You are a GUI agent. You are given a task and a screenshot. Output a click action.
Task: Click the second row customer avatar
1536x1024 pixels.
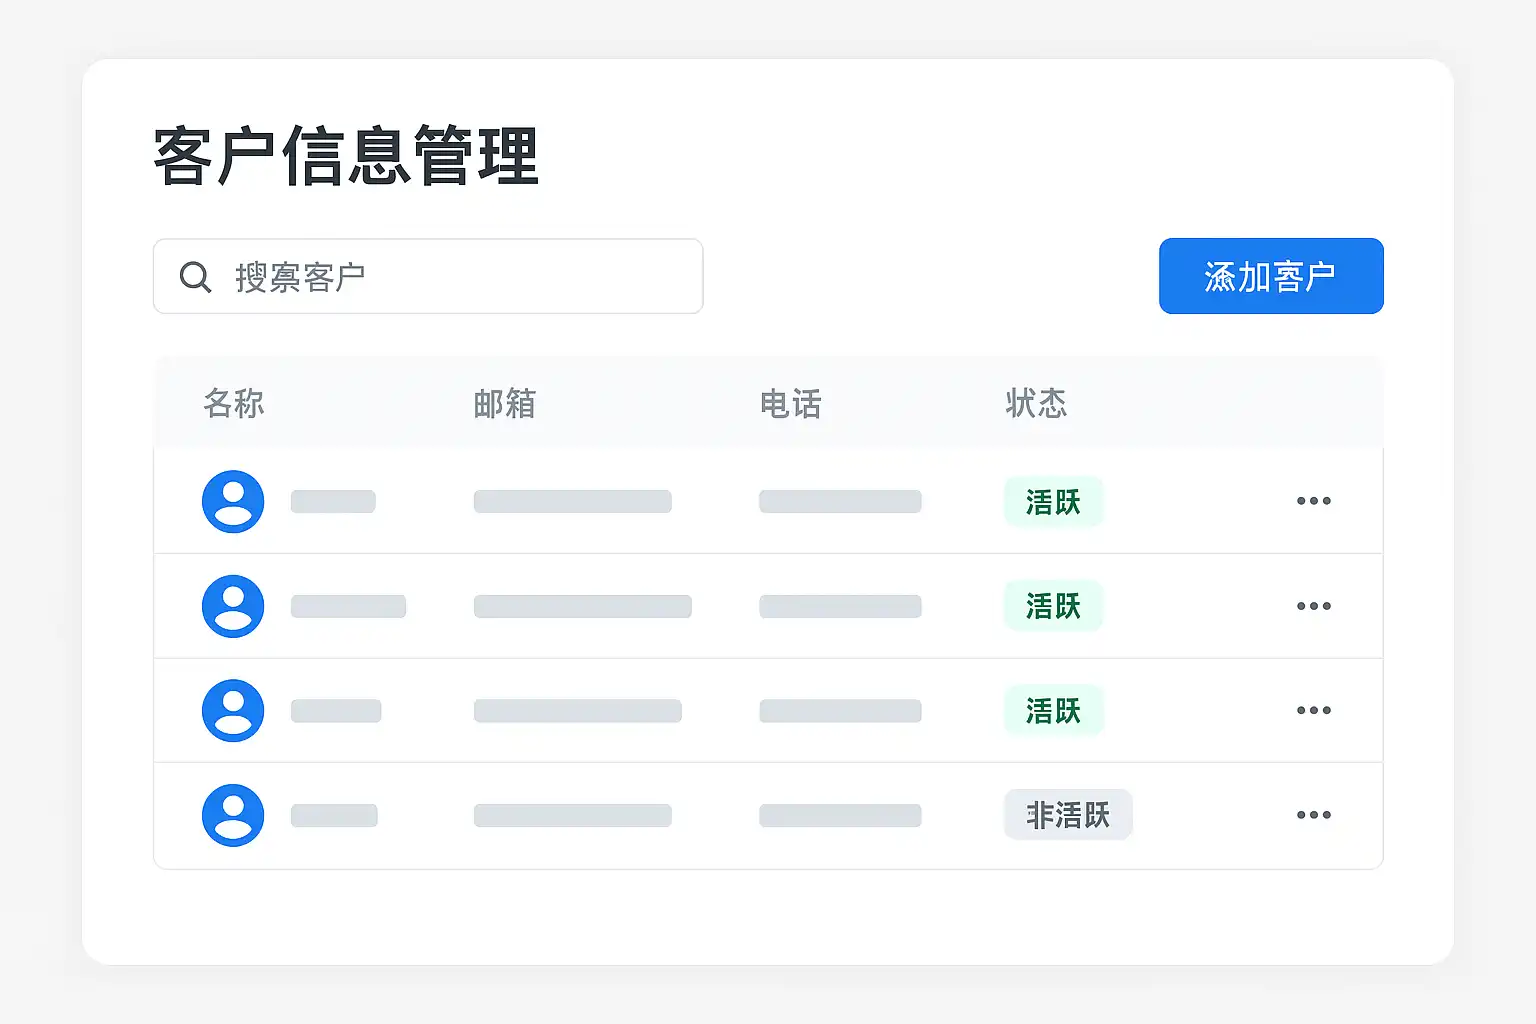coord(233,606)
